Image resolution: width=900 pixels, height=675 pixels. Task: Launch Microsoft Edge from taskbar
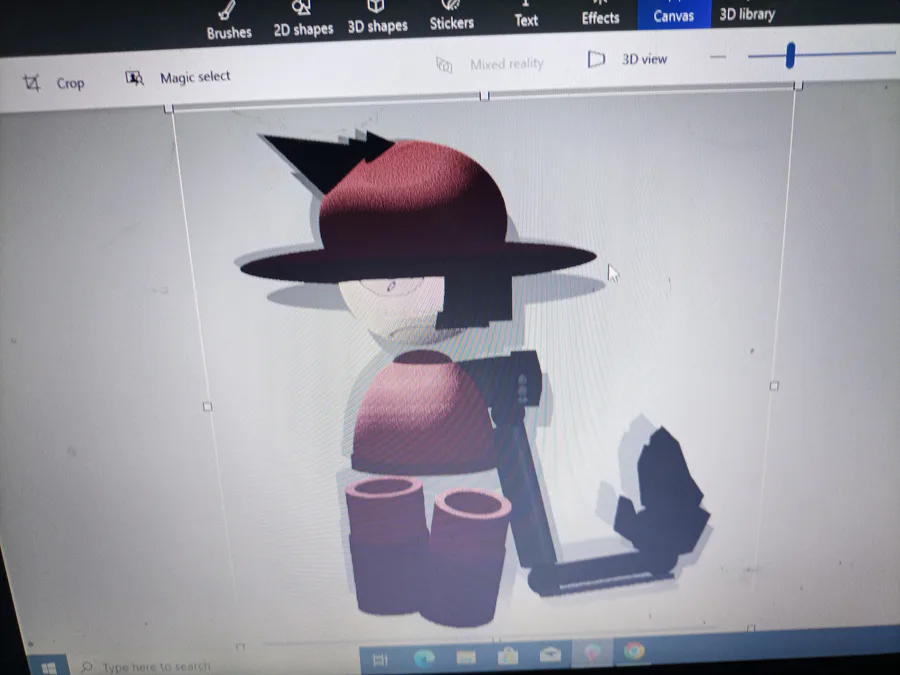pyautogui.click(x=424, y=658)
